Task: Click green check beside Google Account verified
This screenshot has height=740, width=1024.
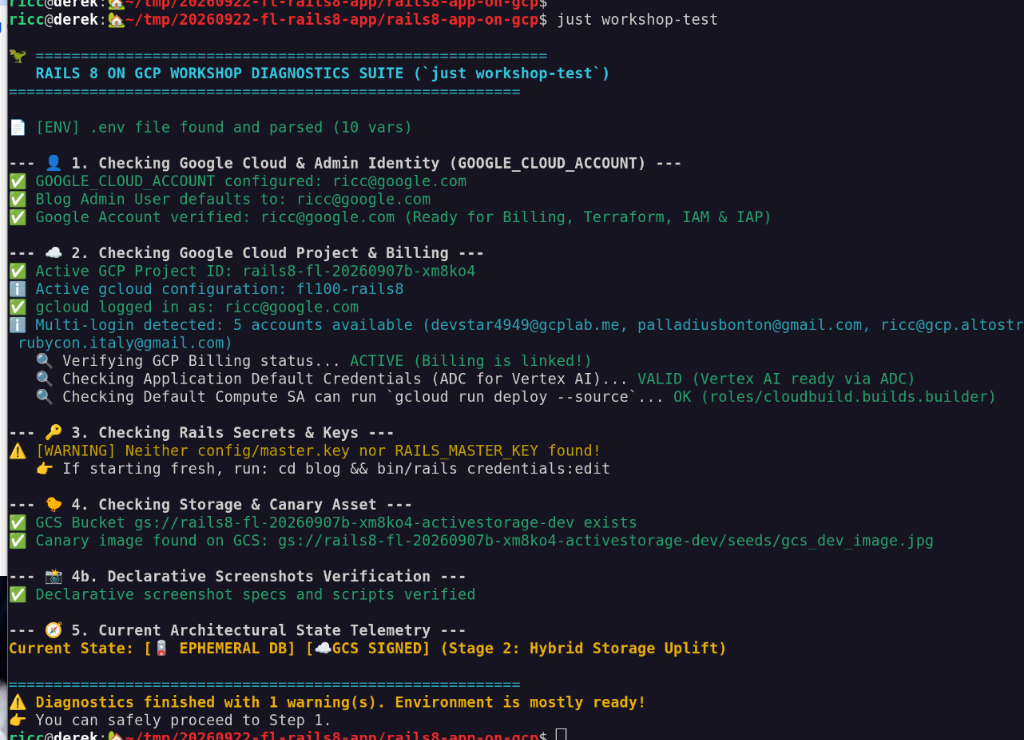Action: coord(18,217)
